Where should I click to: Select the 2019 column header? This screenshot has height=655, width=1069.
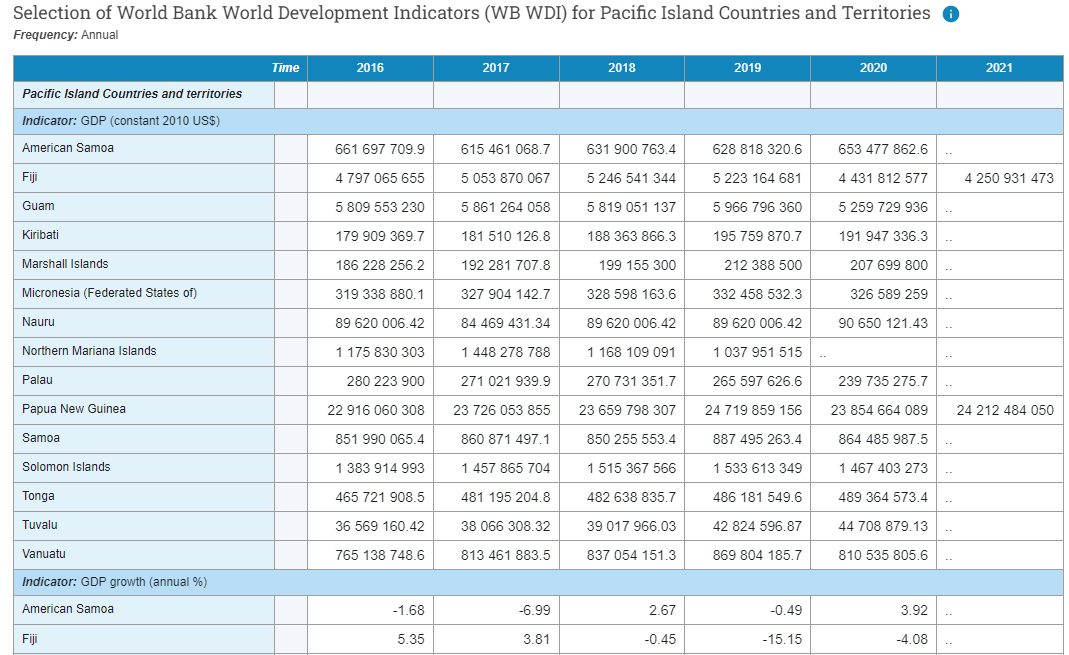747,67
